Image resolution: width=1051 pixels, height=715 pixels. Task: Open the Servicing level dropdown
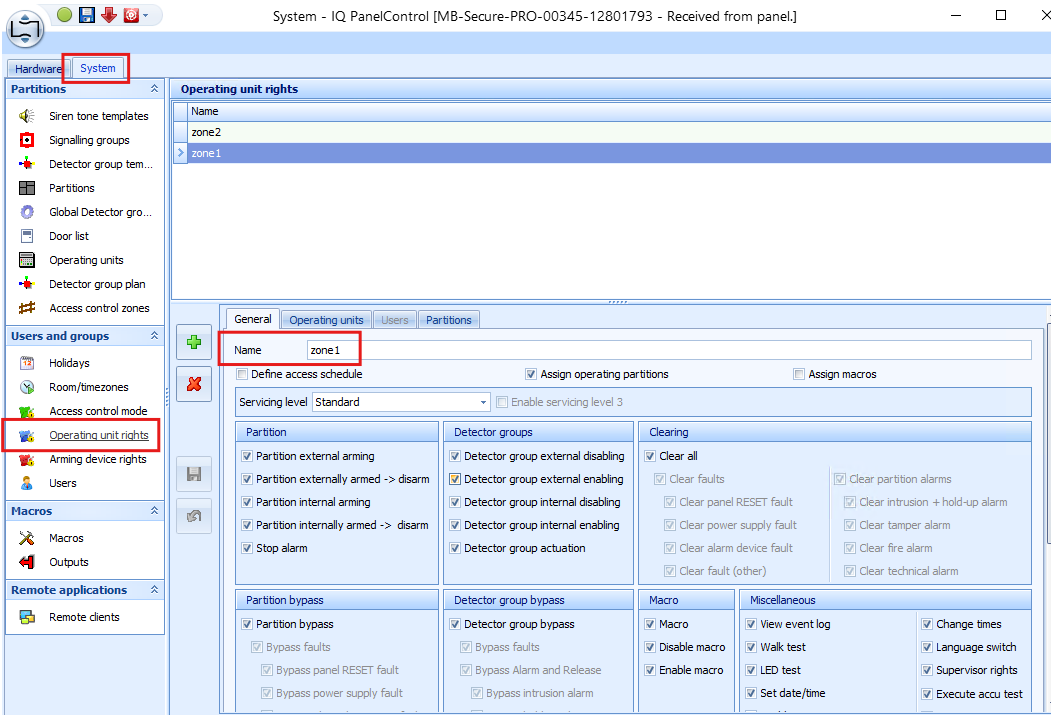point(483,402)
